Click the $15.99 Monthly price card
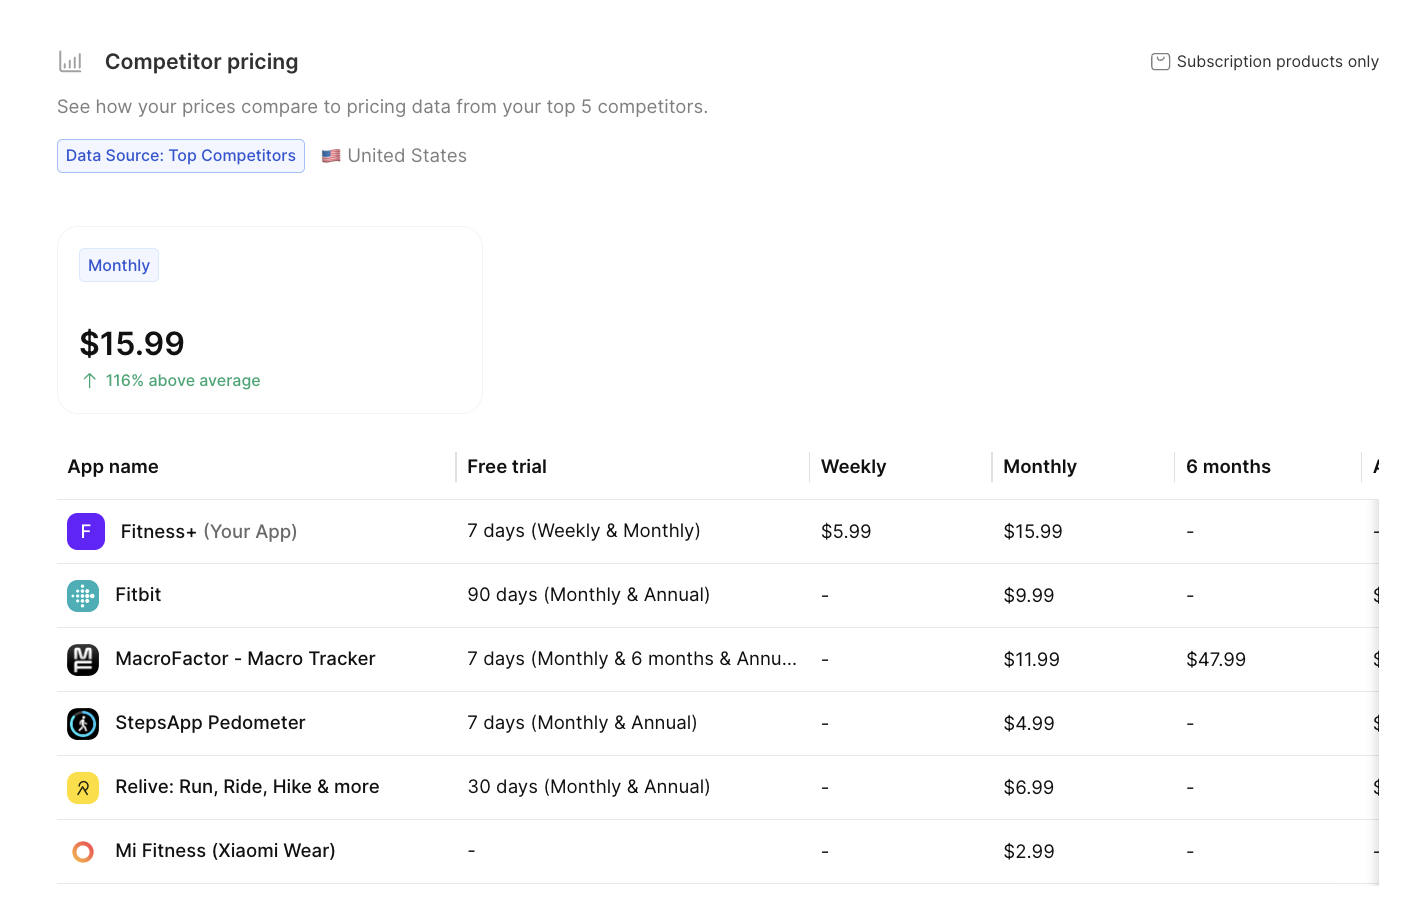 point(270,320)
